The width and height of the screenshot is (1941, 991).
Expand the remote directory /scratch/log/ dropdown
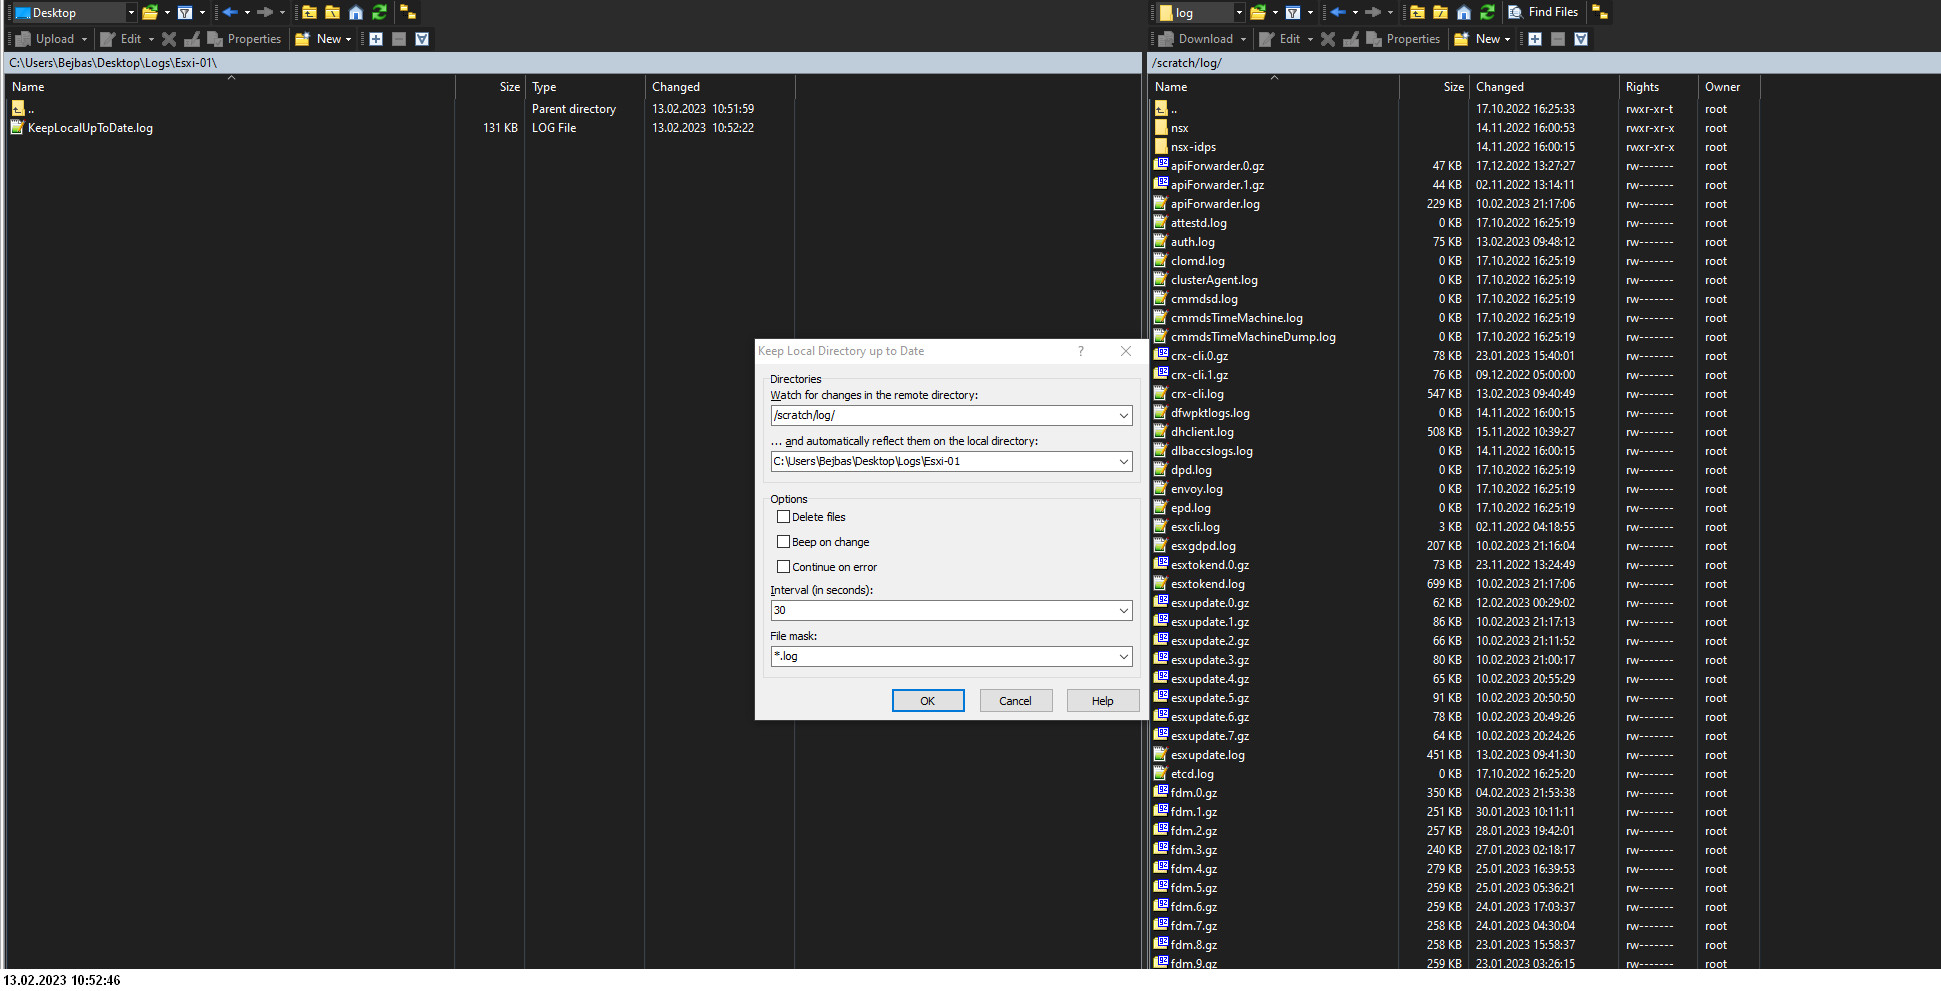[x=1123, y=415]
